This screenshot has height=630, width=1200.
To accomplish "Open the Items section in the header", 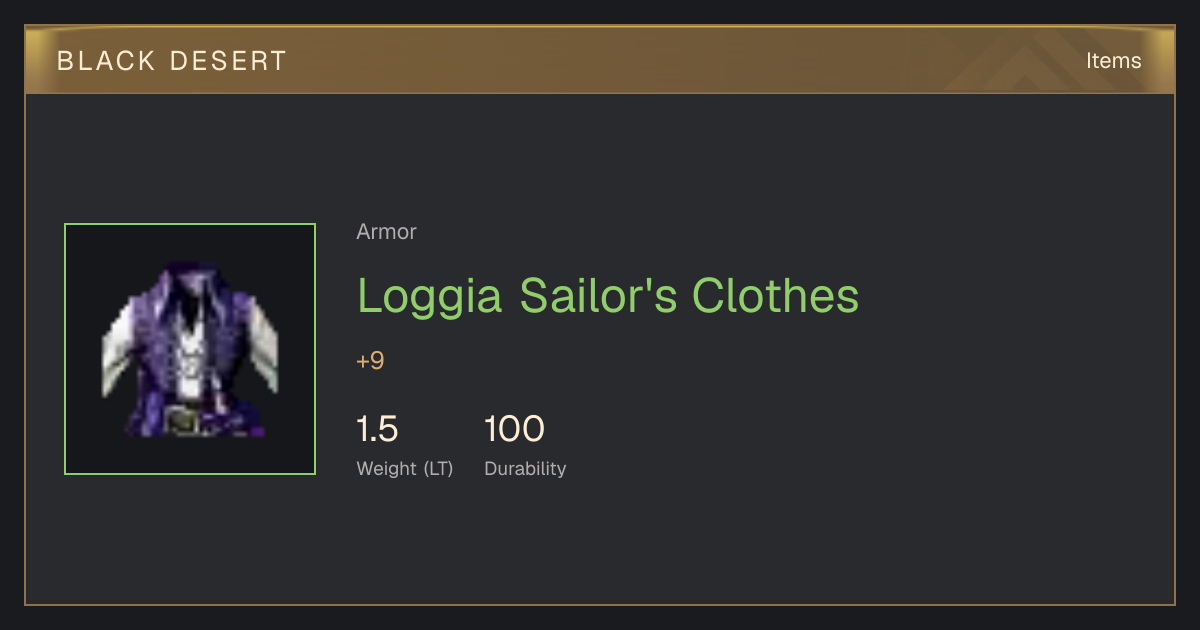I will click(x=1113, y=61).
